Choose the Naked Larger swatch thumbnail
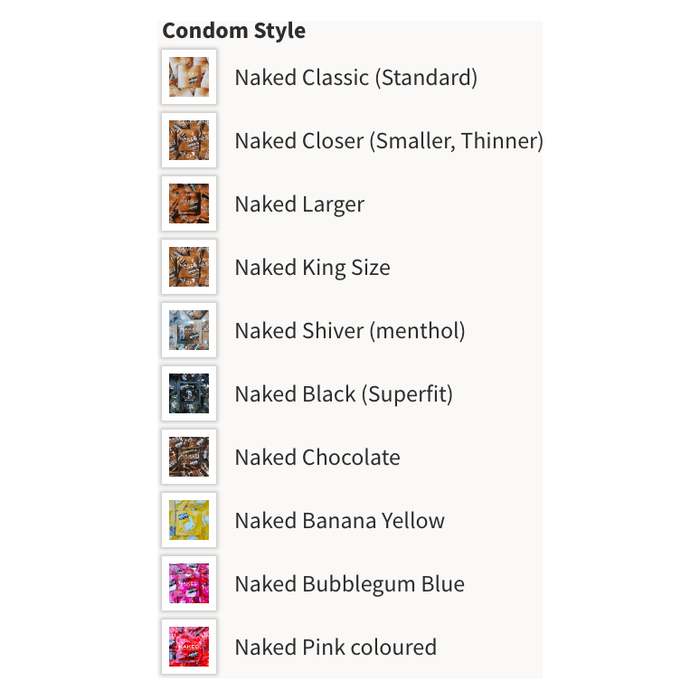 coord(189,204)
